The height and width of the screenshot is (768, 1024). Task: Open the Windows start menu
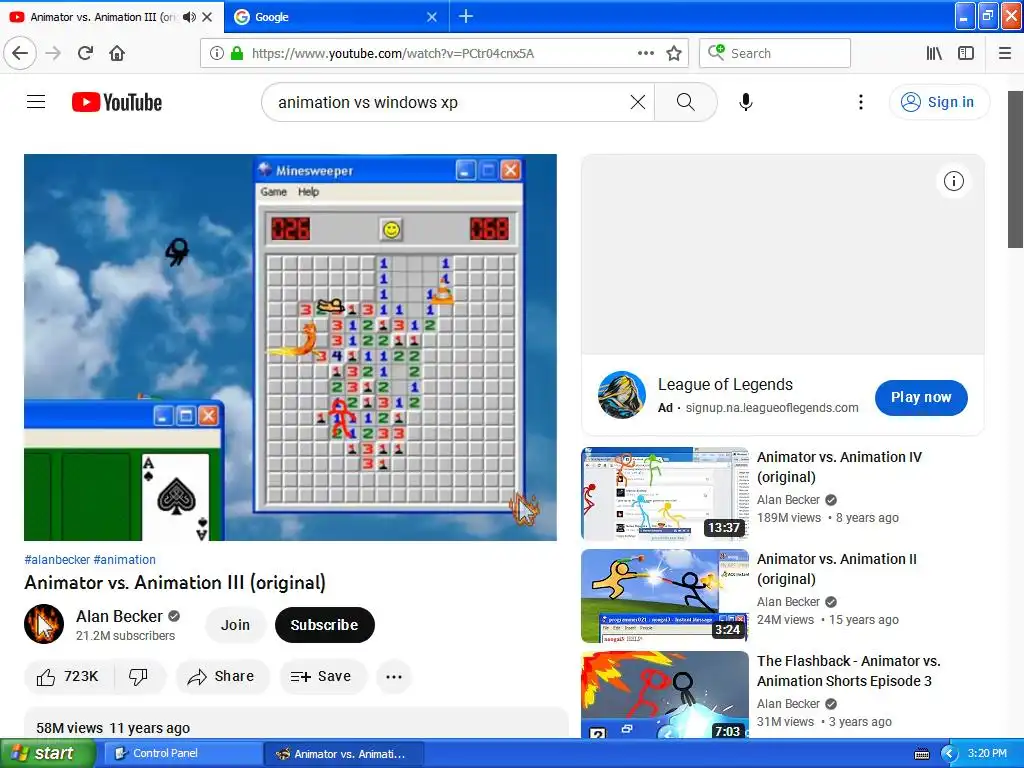click(x=47, y=754)
